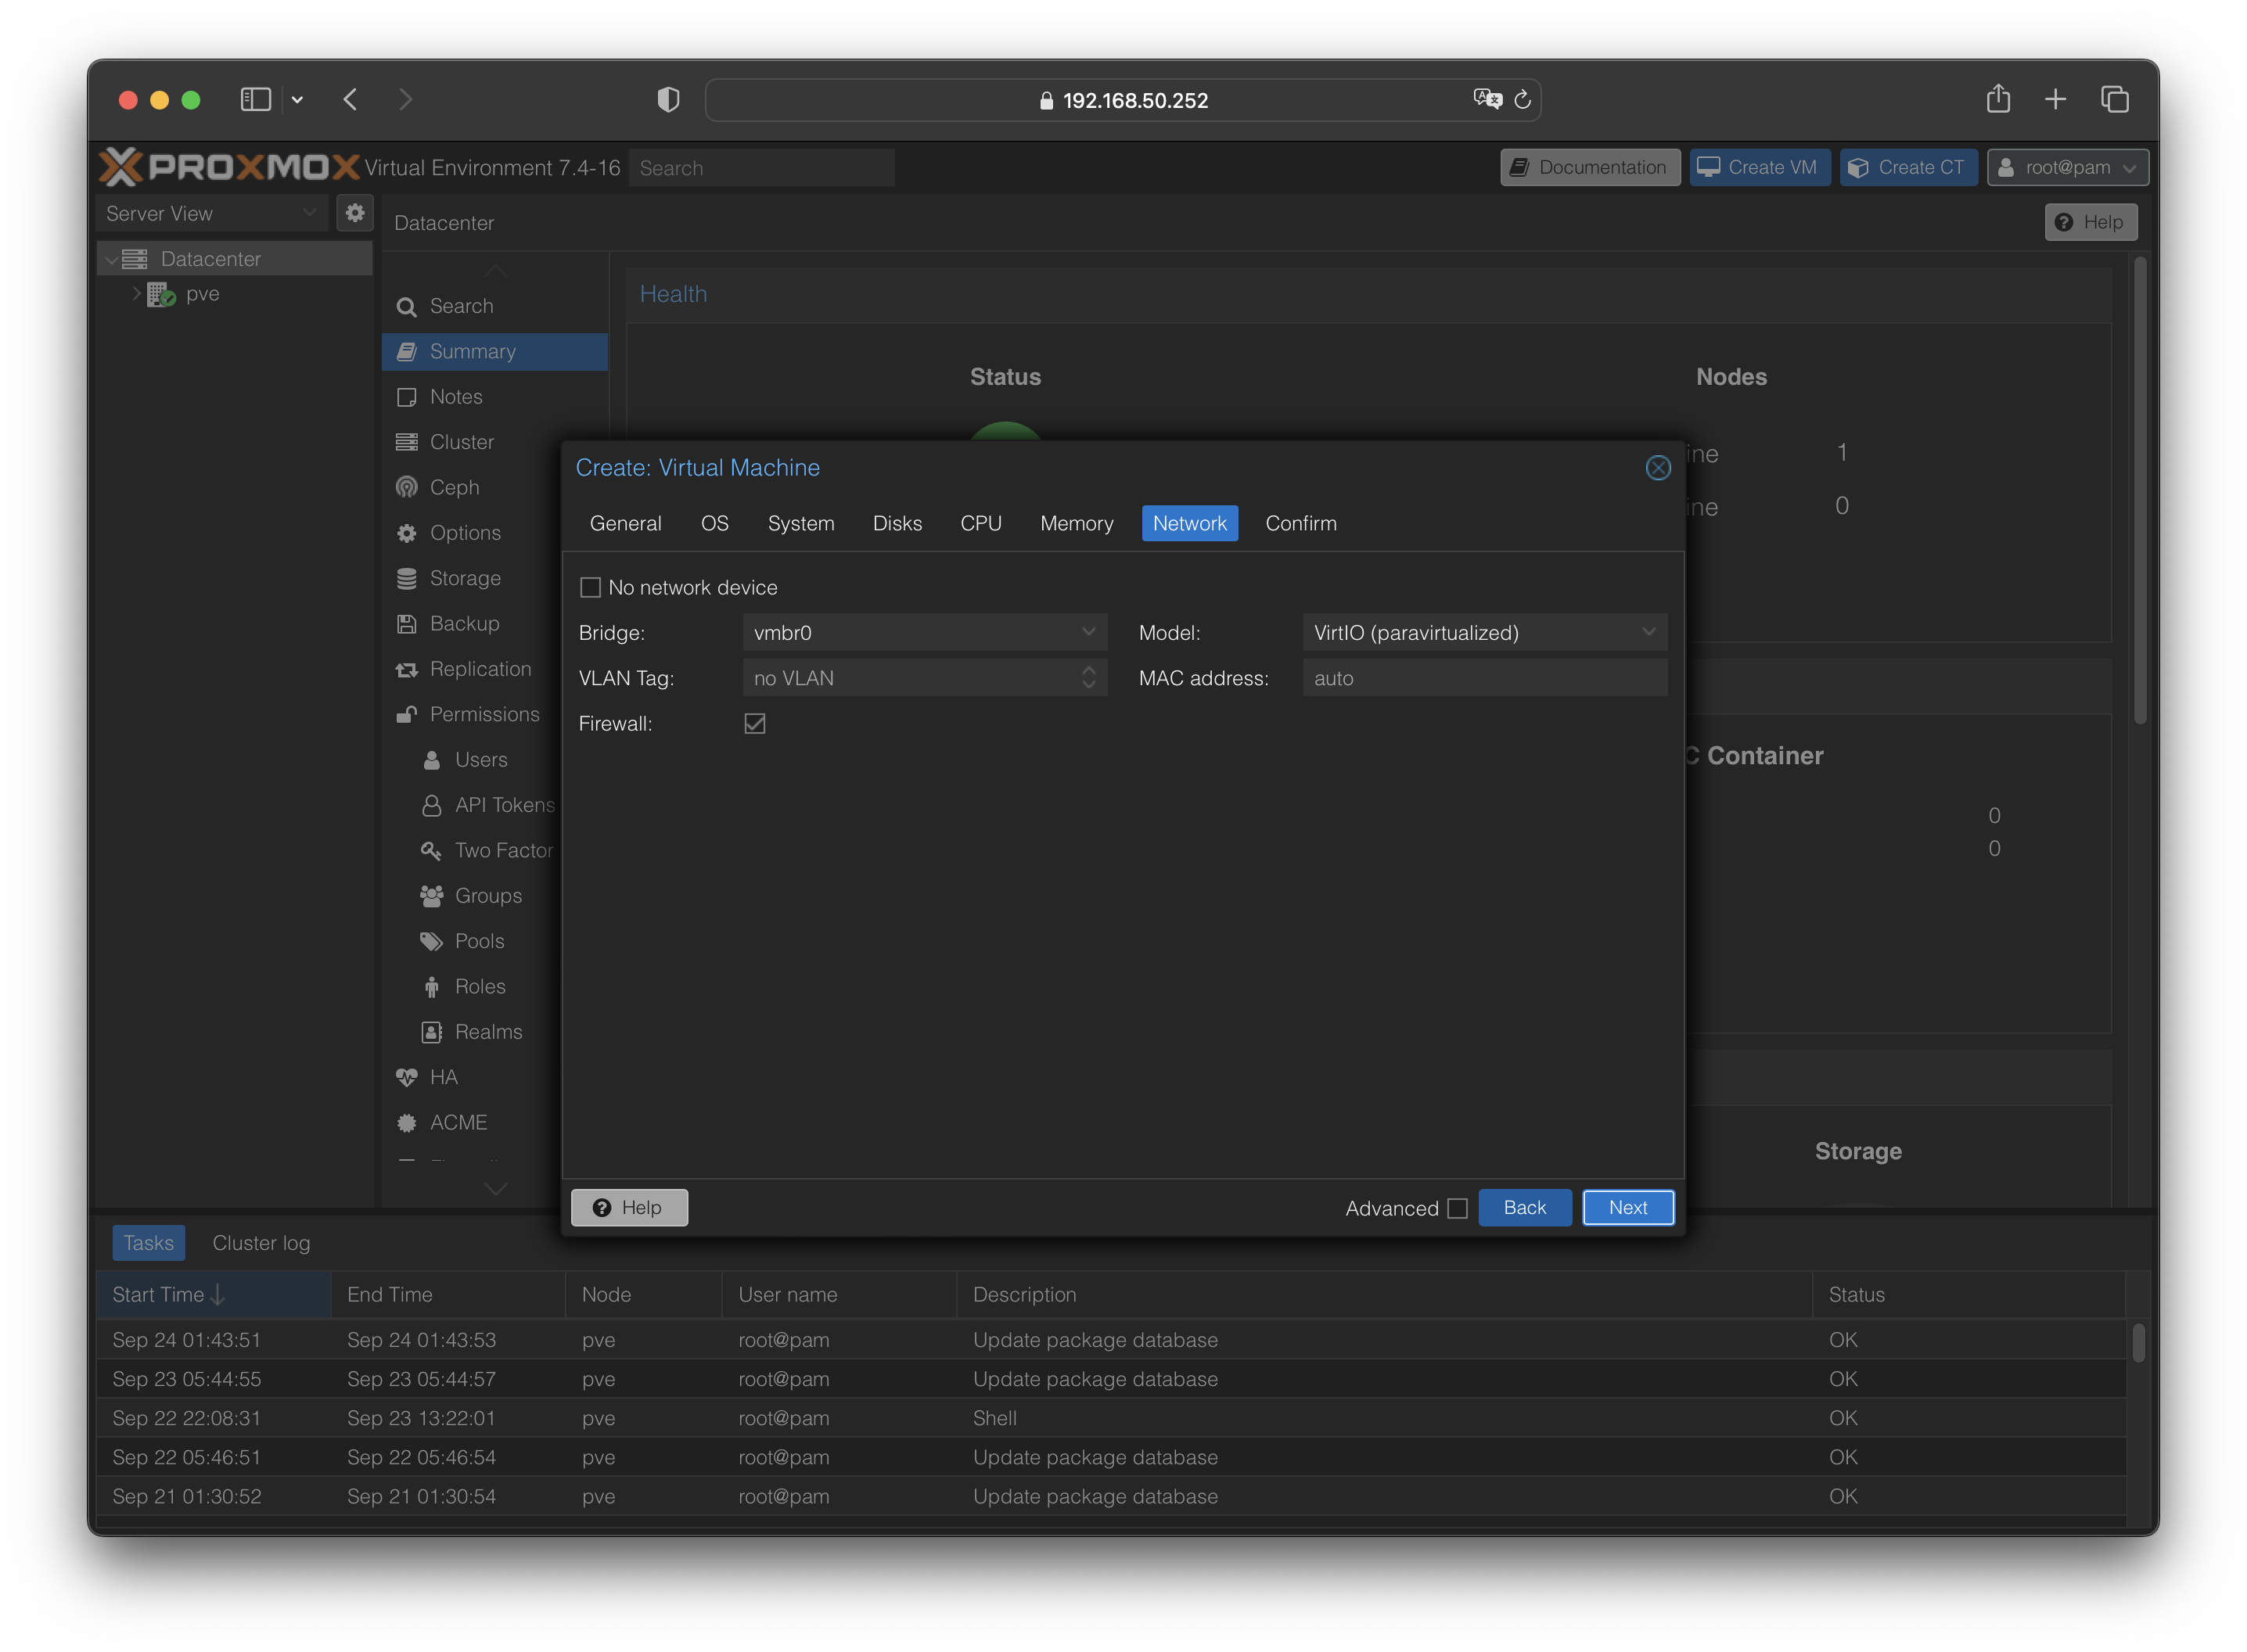The image size is (2247, 1652).
Task: Switch to the Memory tab
Action: tap(1076, 524)
